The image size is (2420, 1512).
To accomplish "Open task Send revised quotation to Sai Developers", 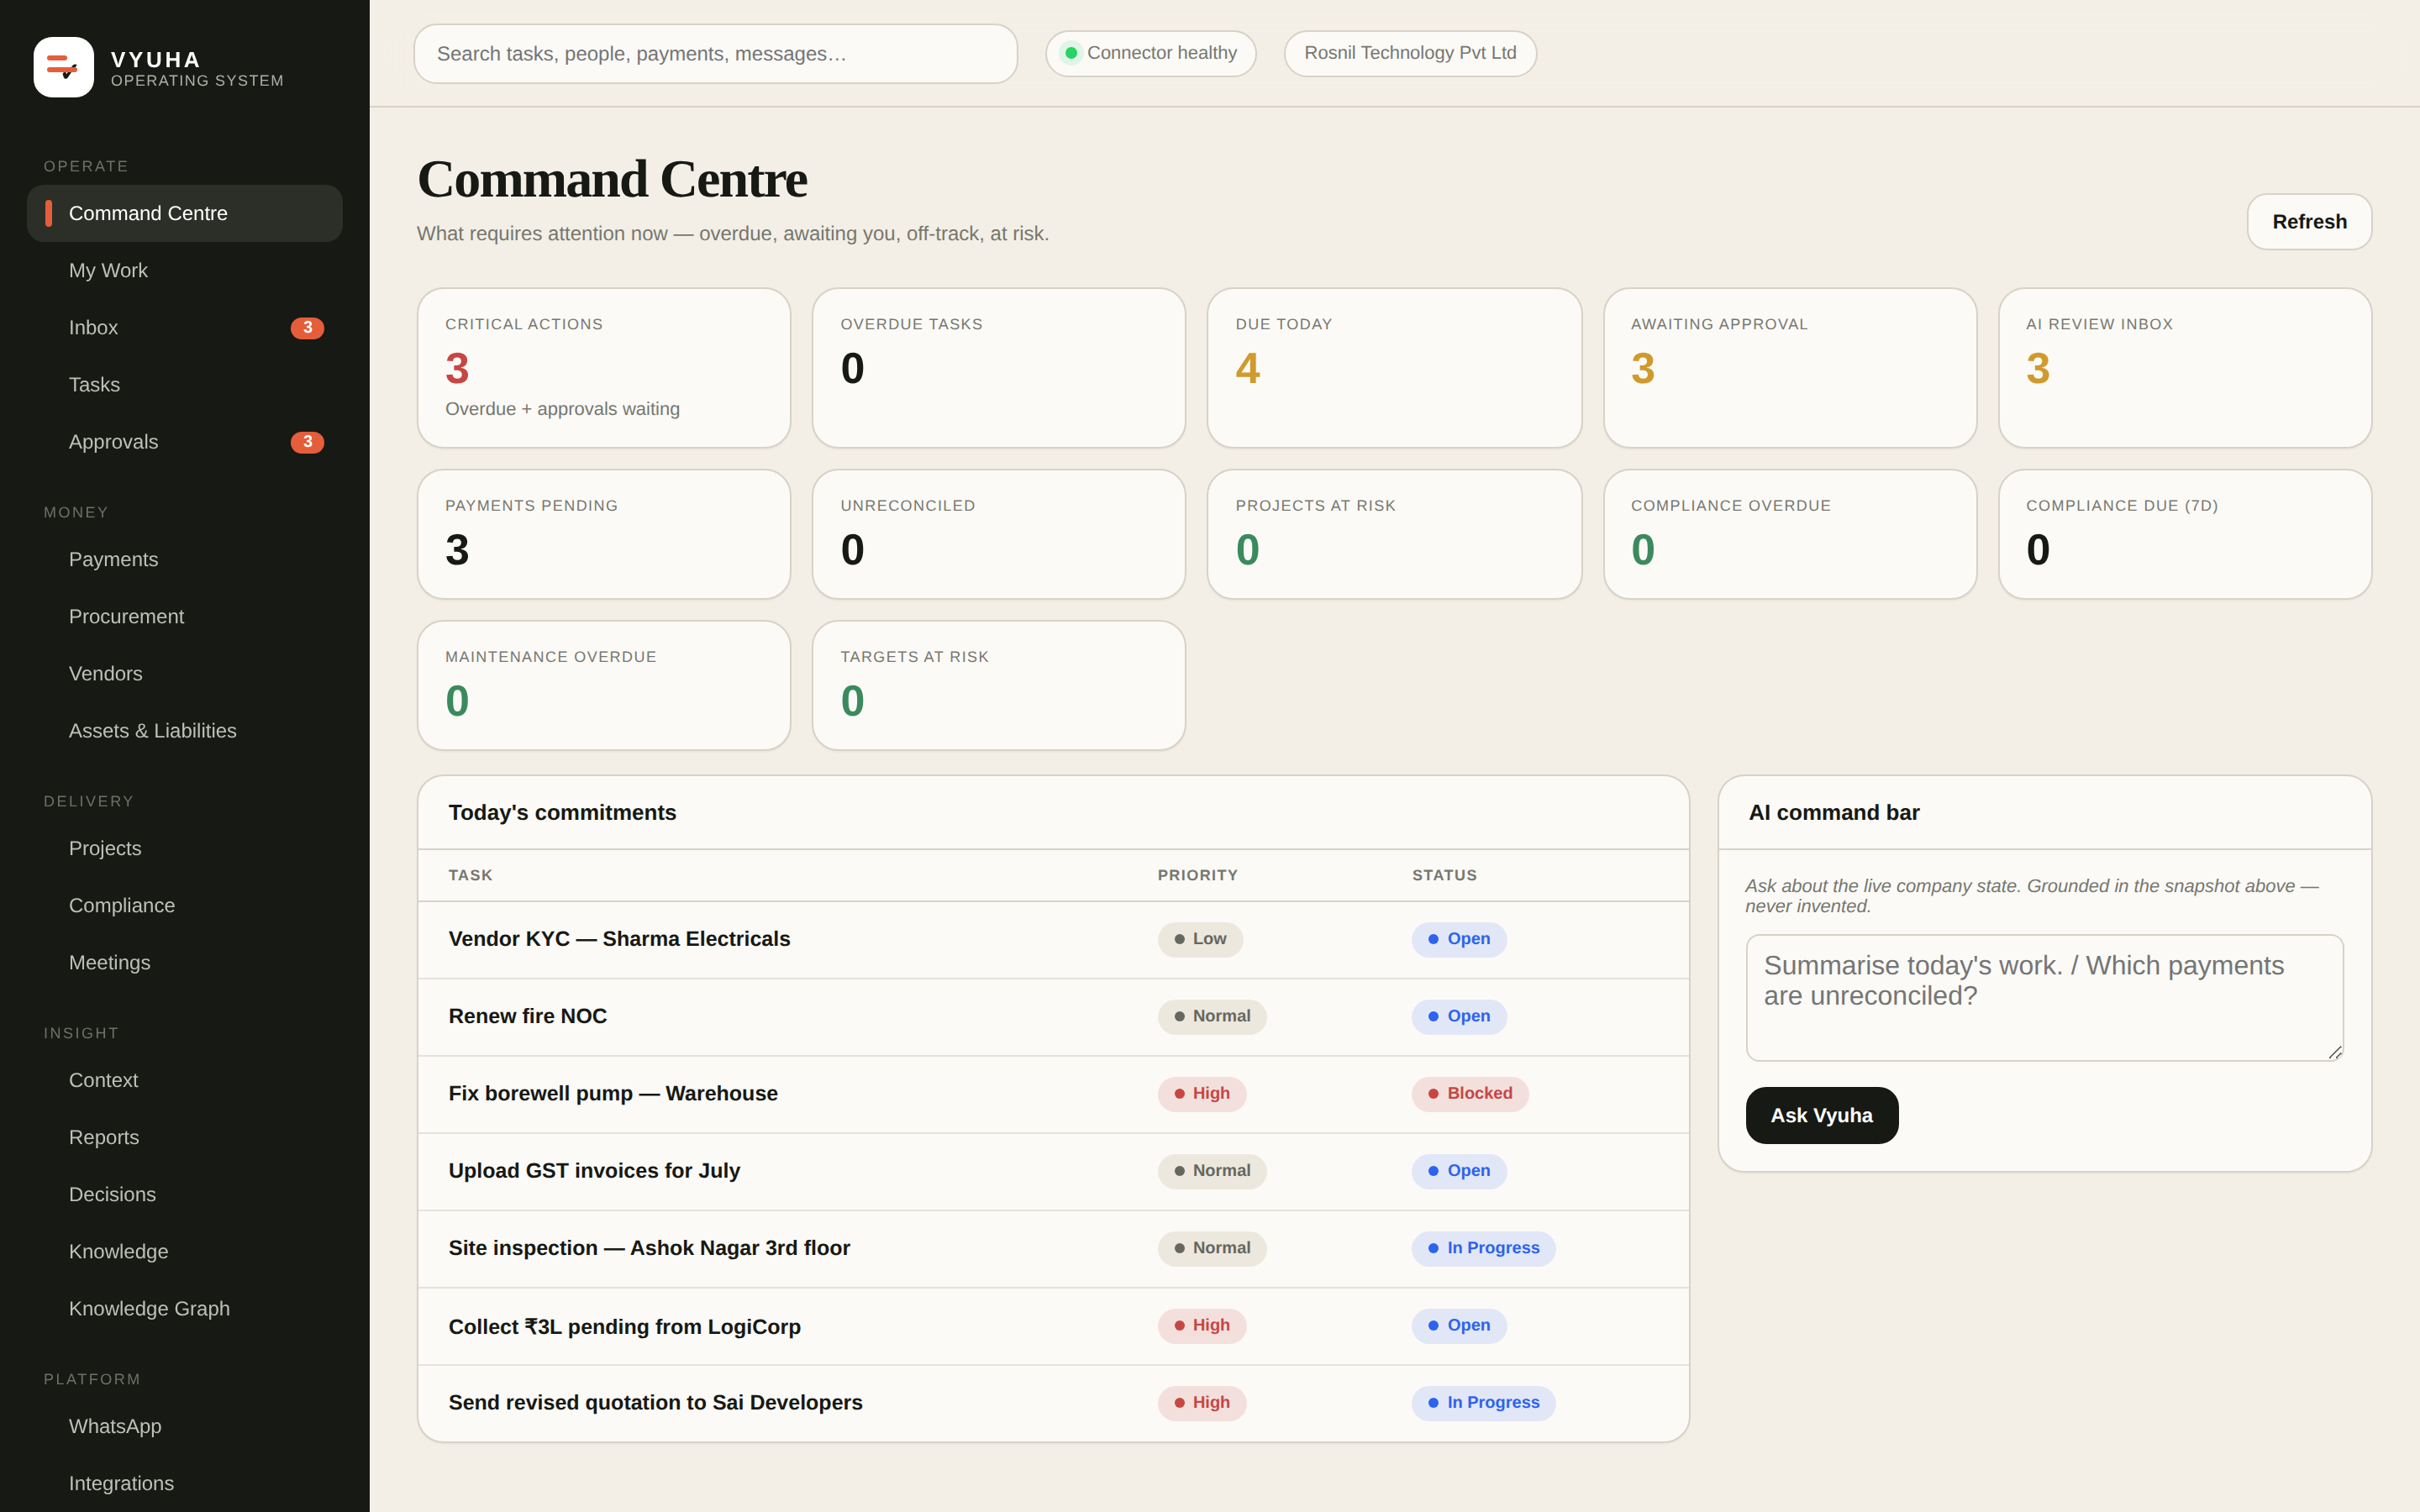I will pos(1053,1403).
